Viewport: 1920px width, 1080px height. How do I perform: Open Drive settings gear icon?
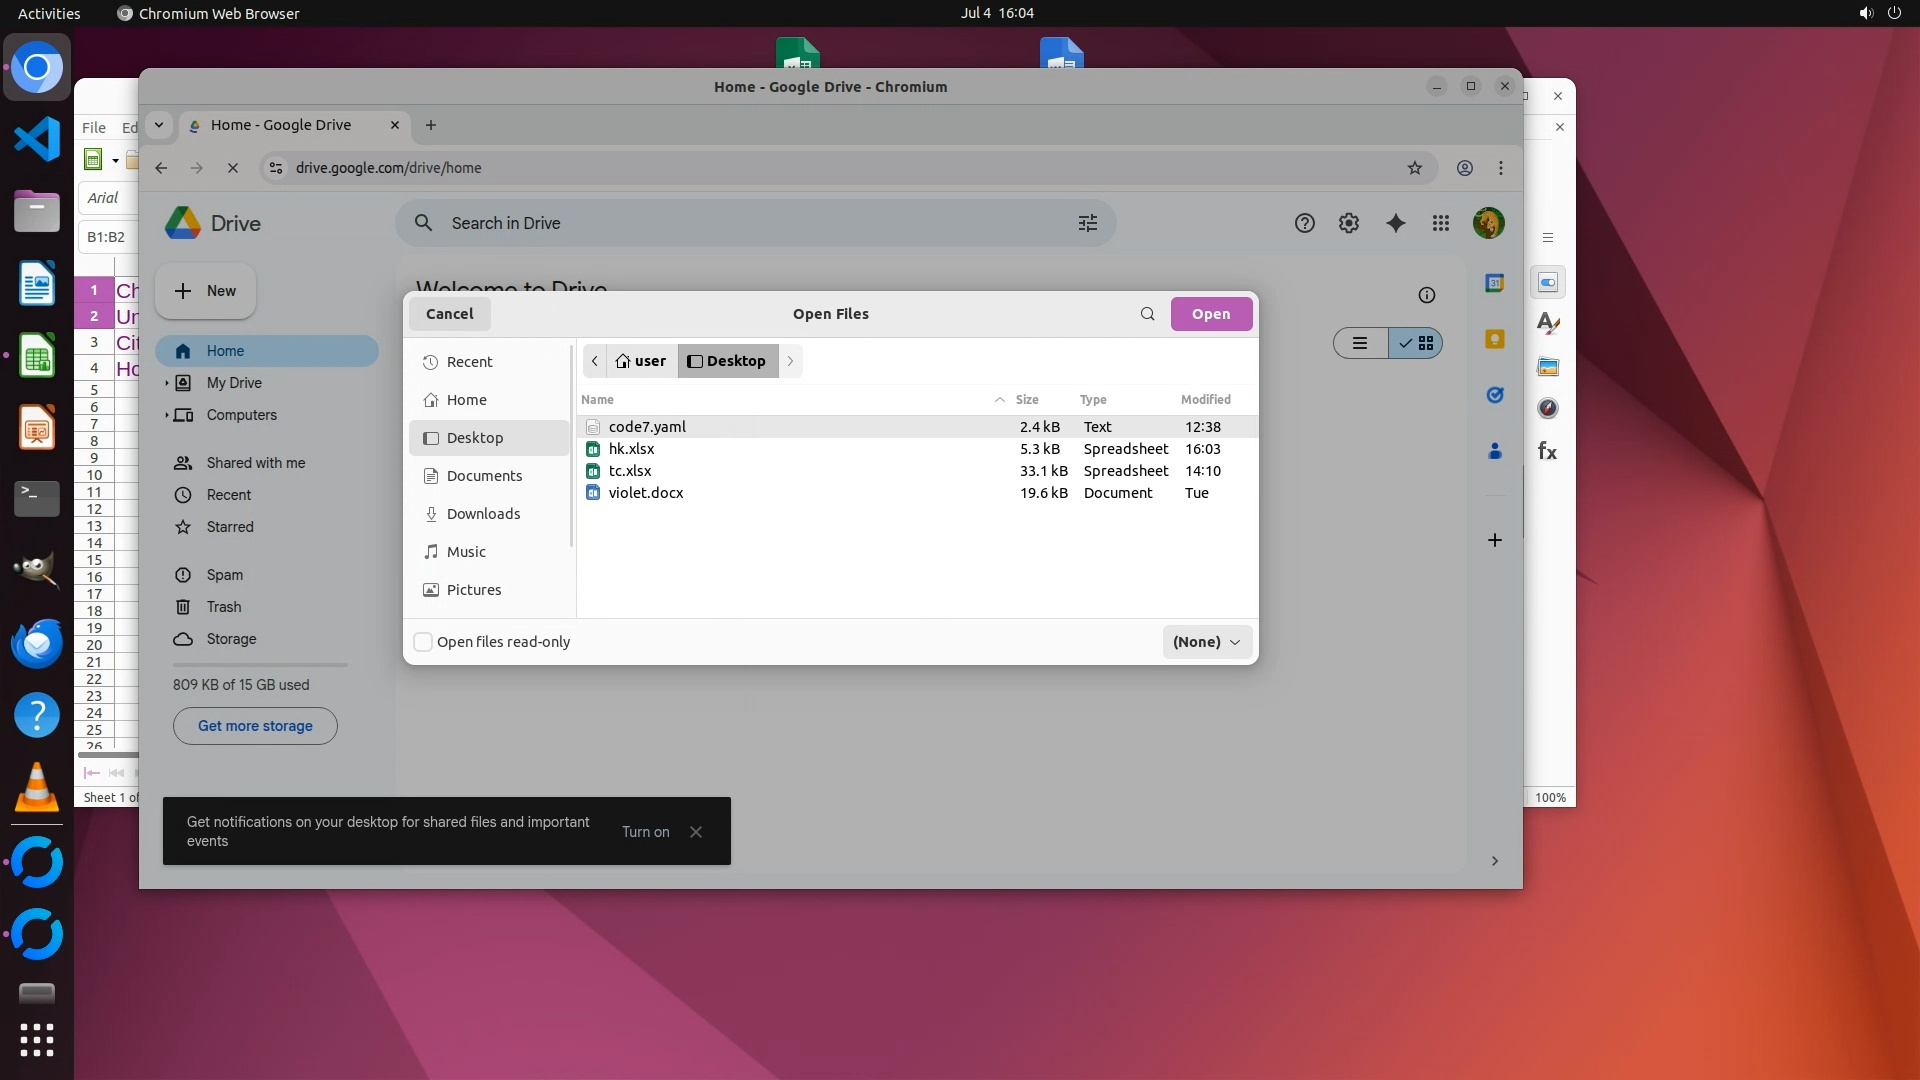(1348, 223)
